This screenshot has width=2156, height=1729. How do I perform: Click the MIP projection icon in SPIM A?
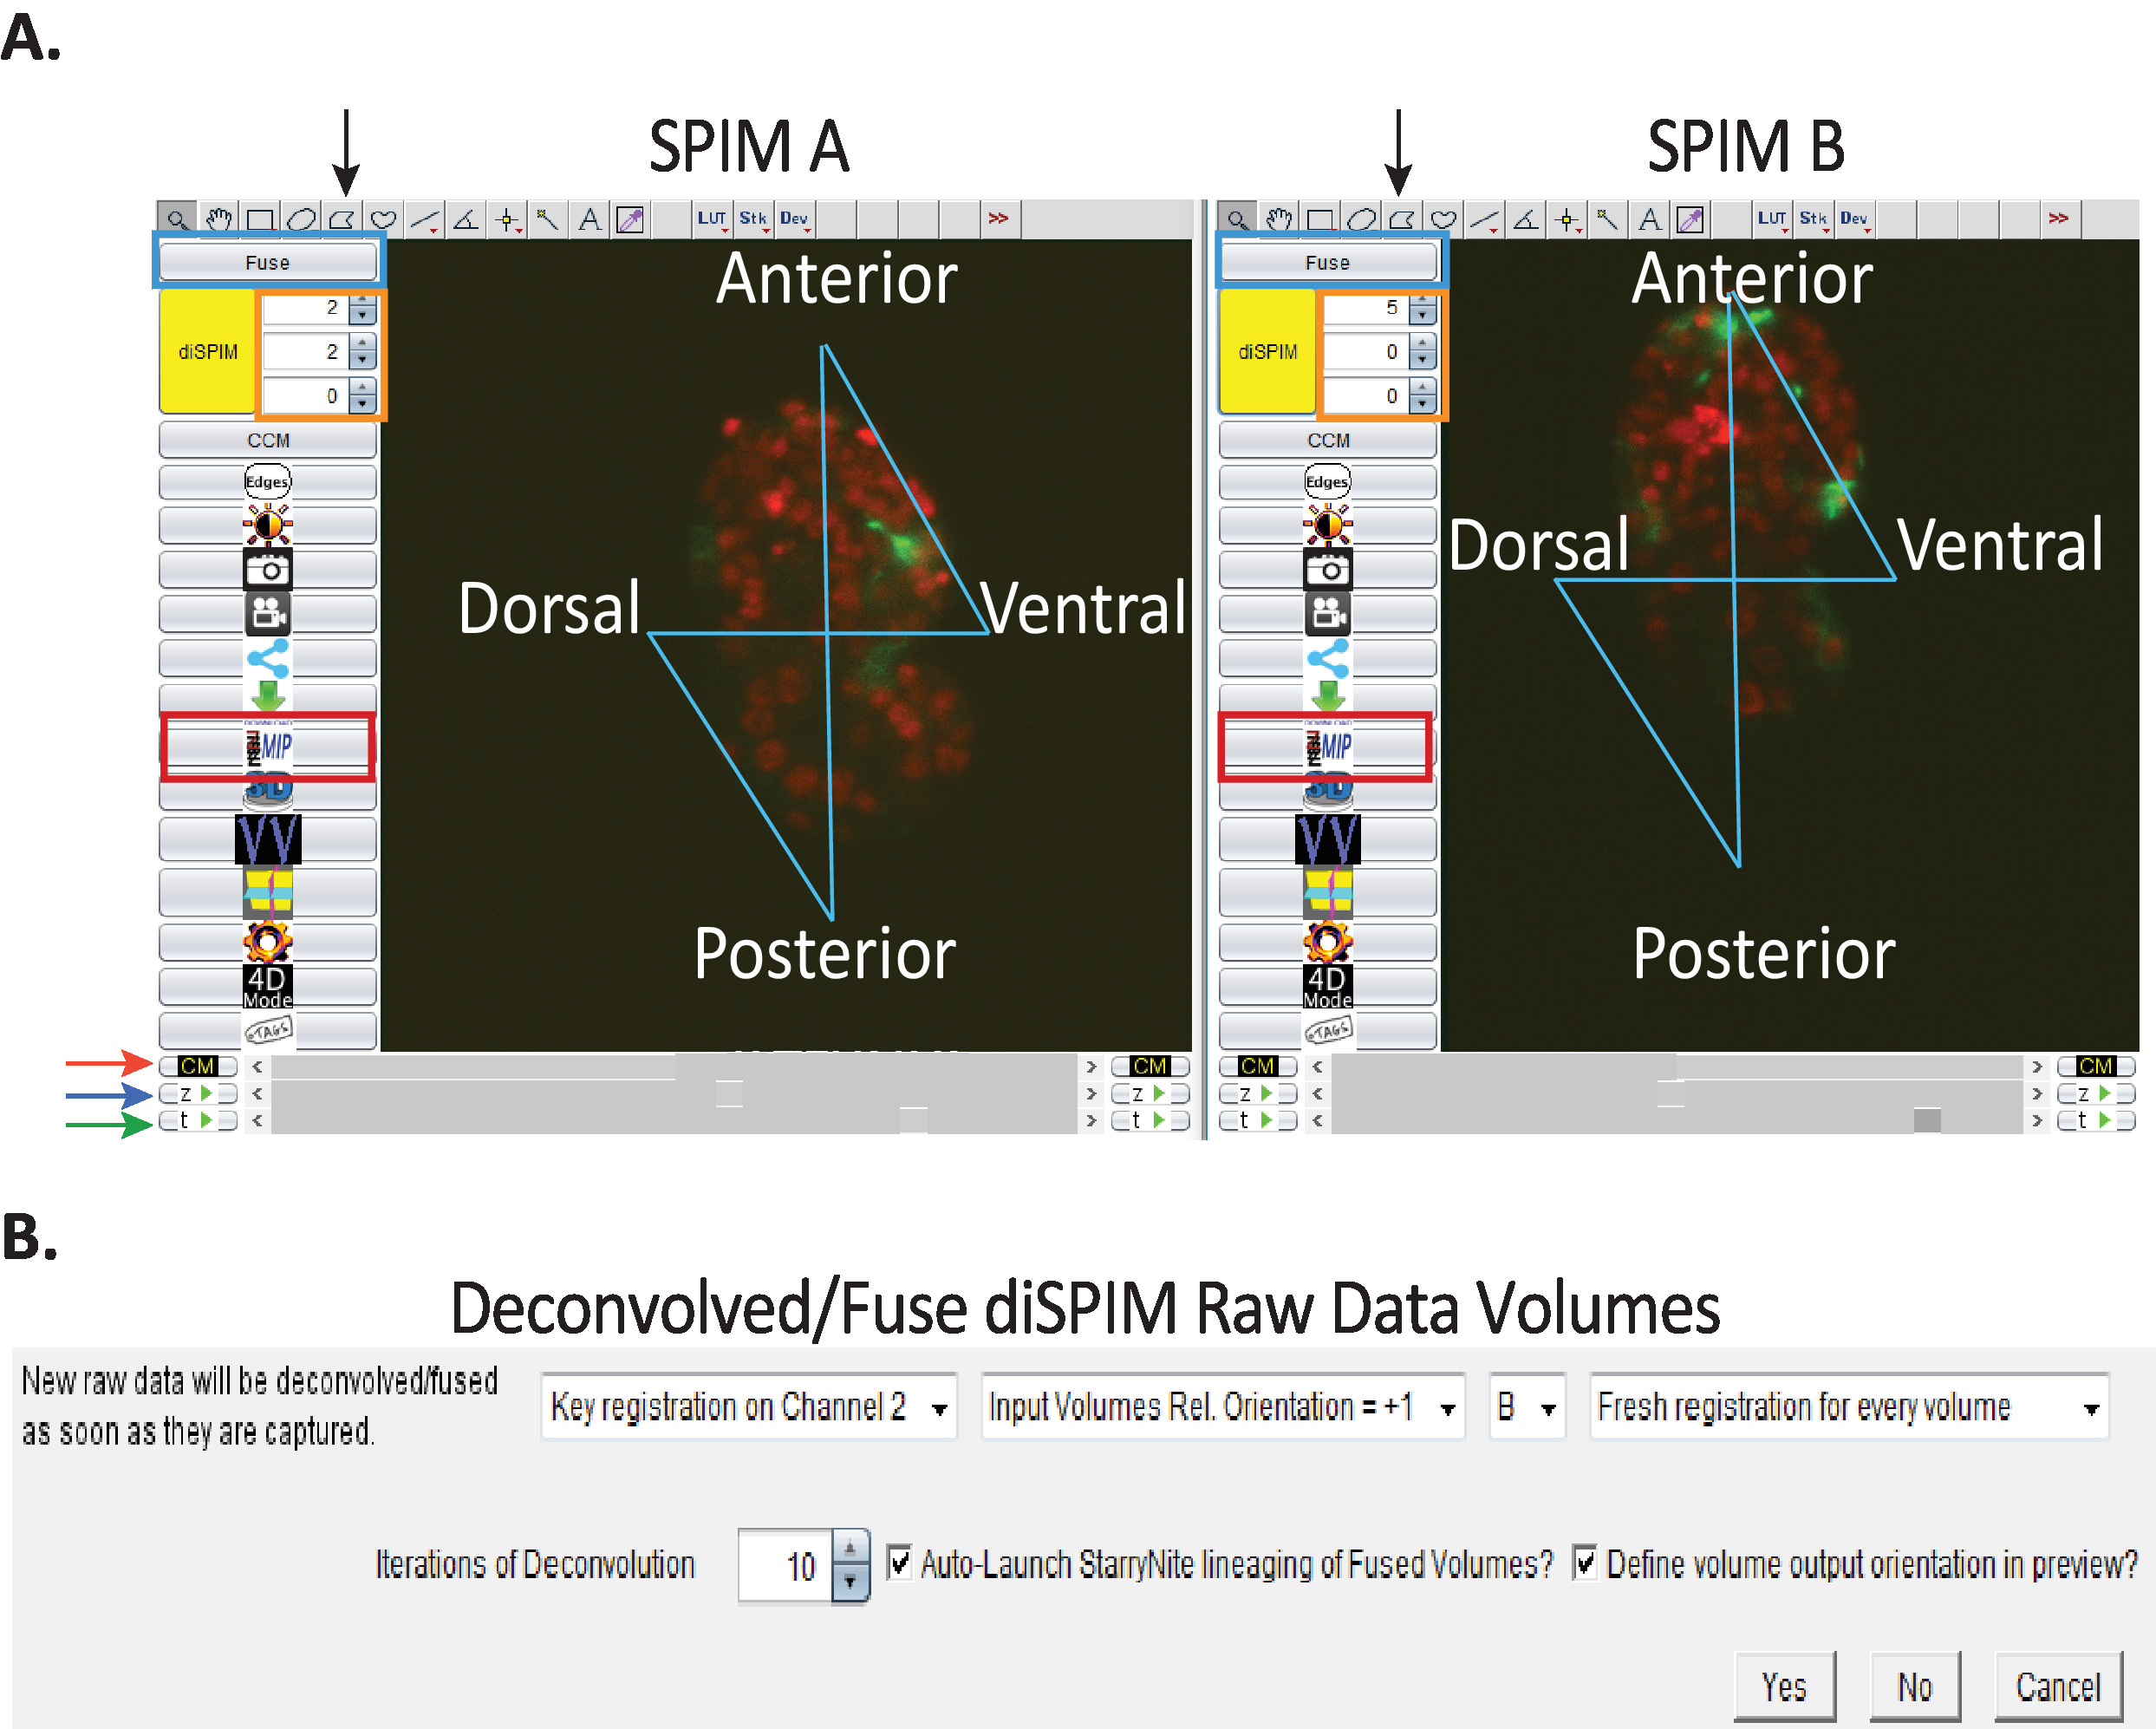268,746
